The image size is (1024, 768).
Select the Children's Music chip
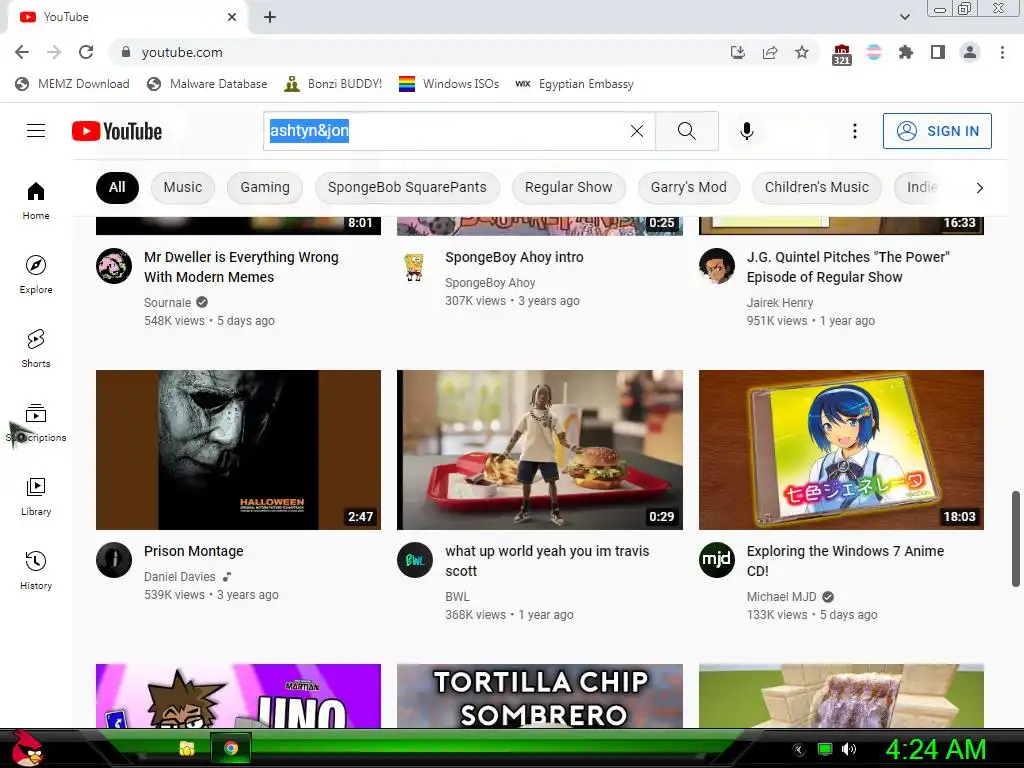[x=816, y=188]
